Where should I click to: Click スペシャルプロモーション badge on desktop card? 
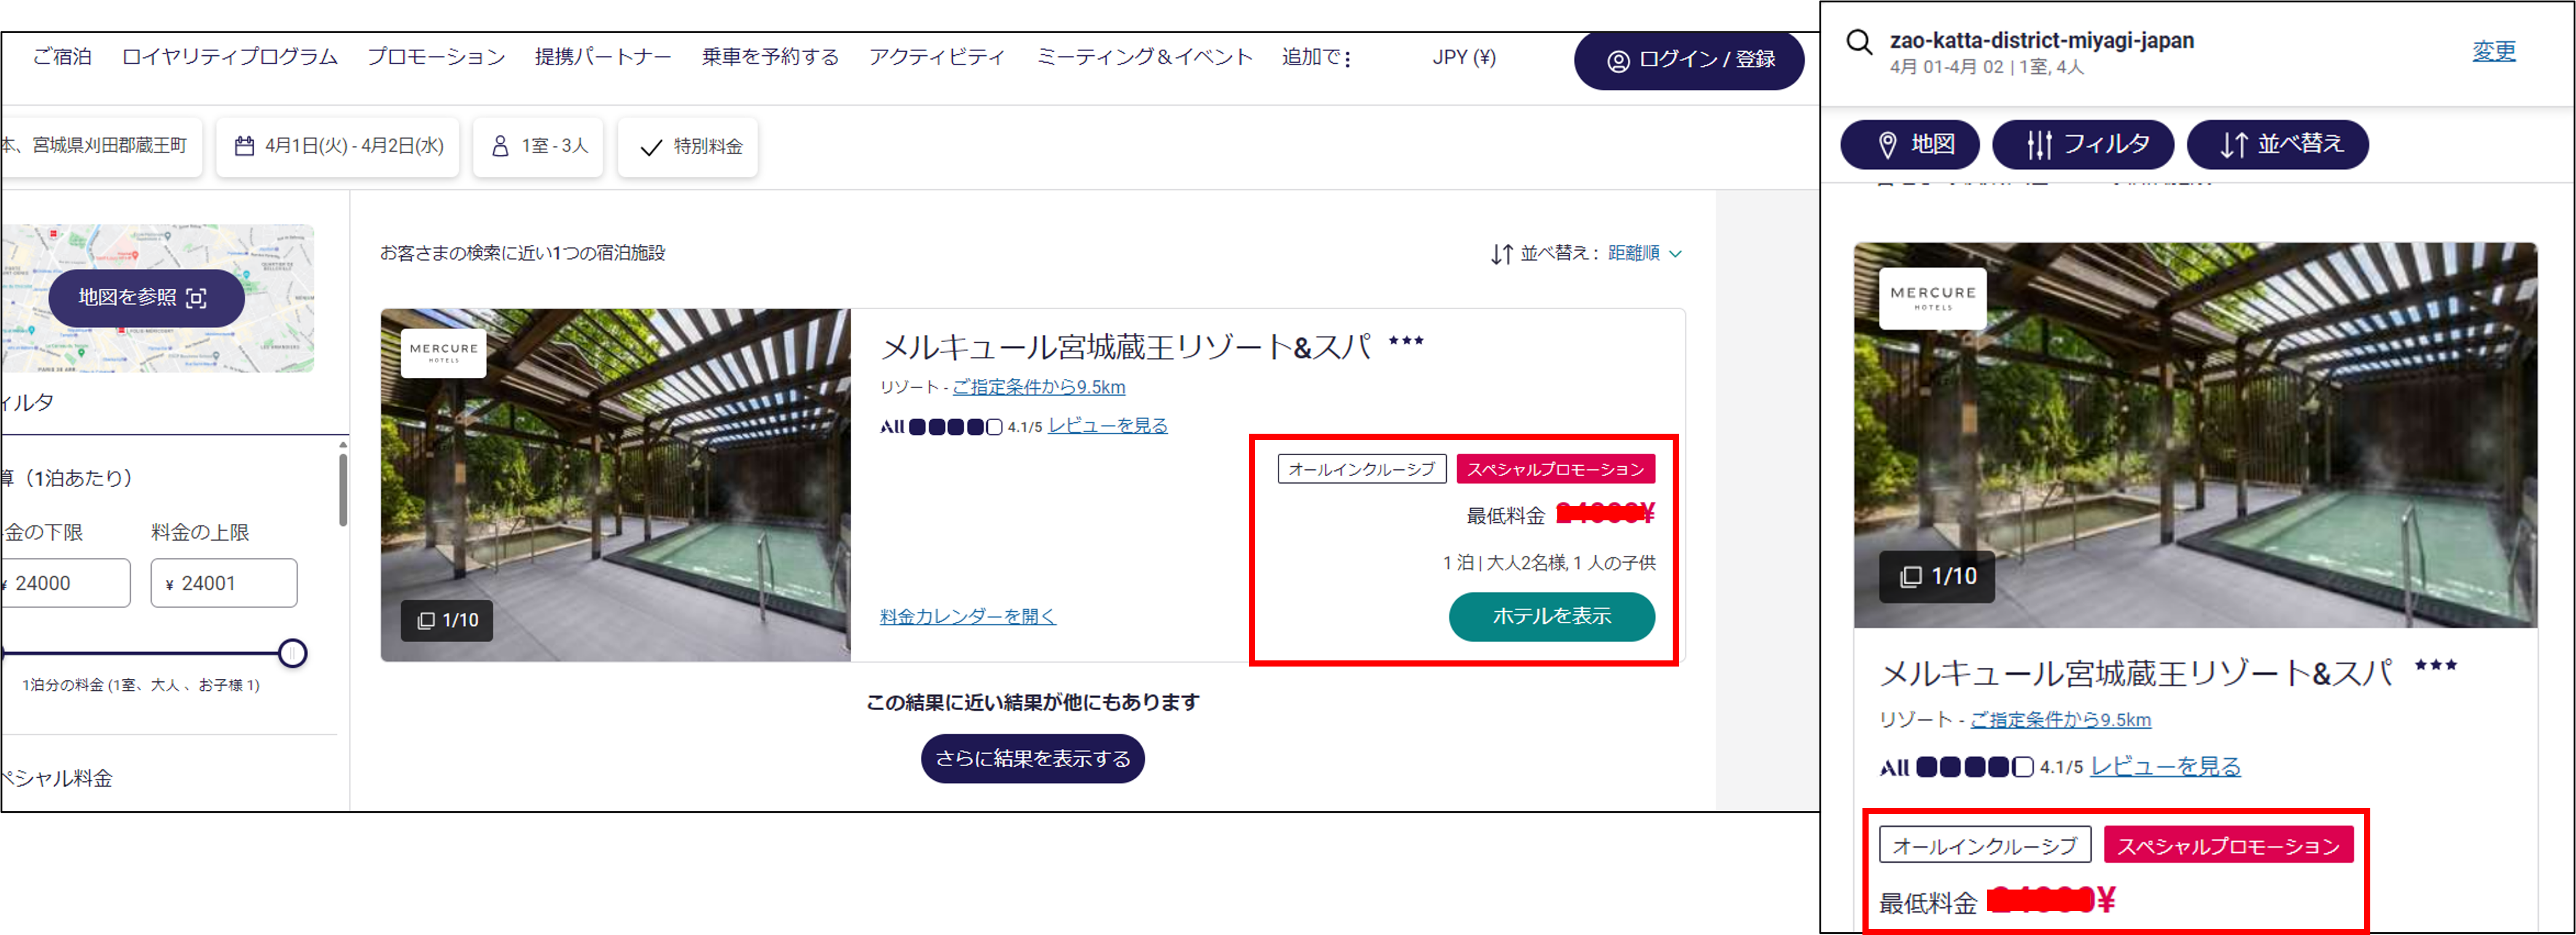[1555, 469]
